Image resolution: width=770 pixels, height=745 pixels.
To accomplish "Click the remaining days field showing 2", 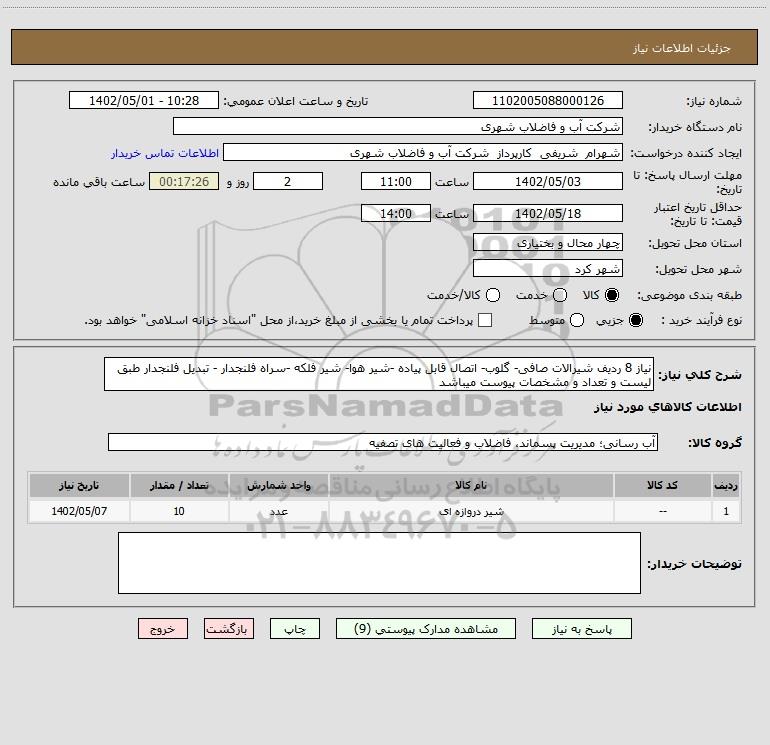I will coord(288,181).
